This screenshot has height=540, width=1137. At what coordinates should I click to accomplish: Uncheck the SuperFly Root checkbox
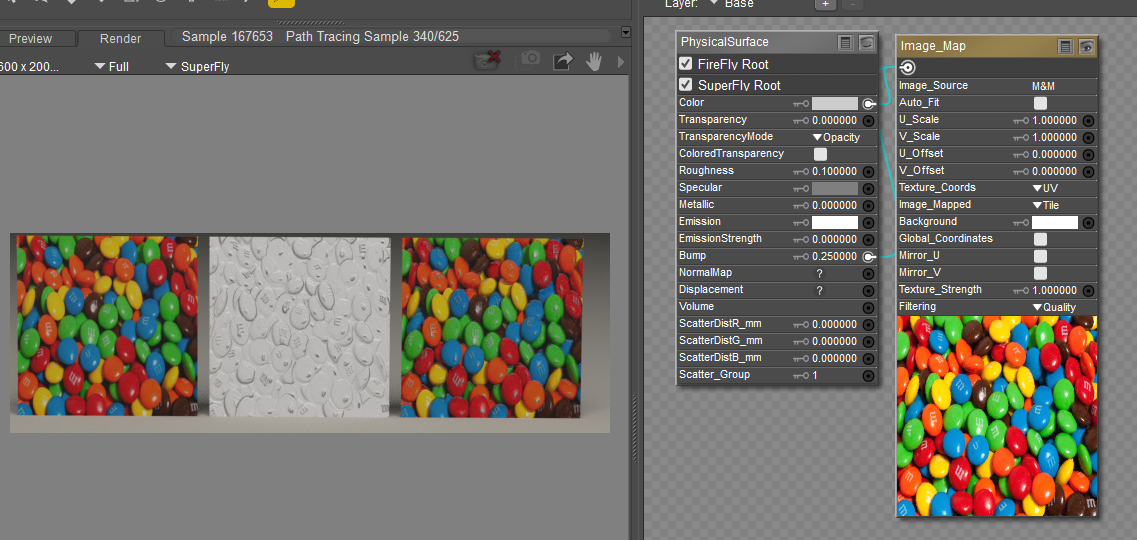tap(686, 85)
